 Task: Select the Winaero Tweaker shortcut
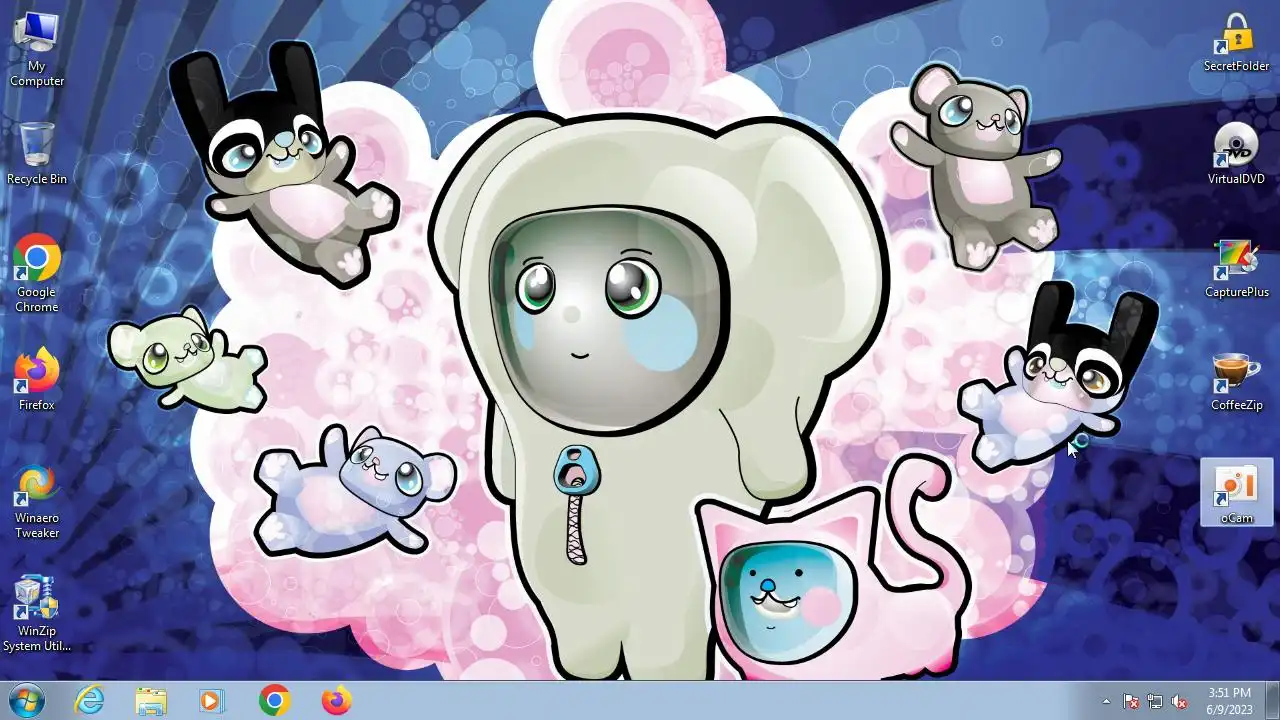tap(37, 501)
